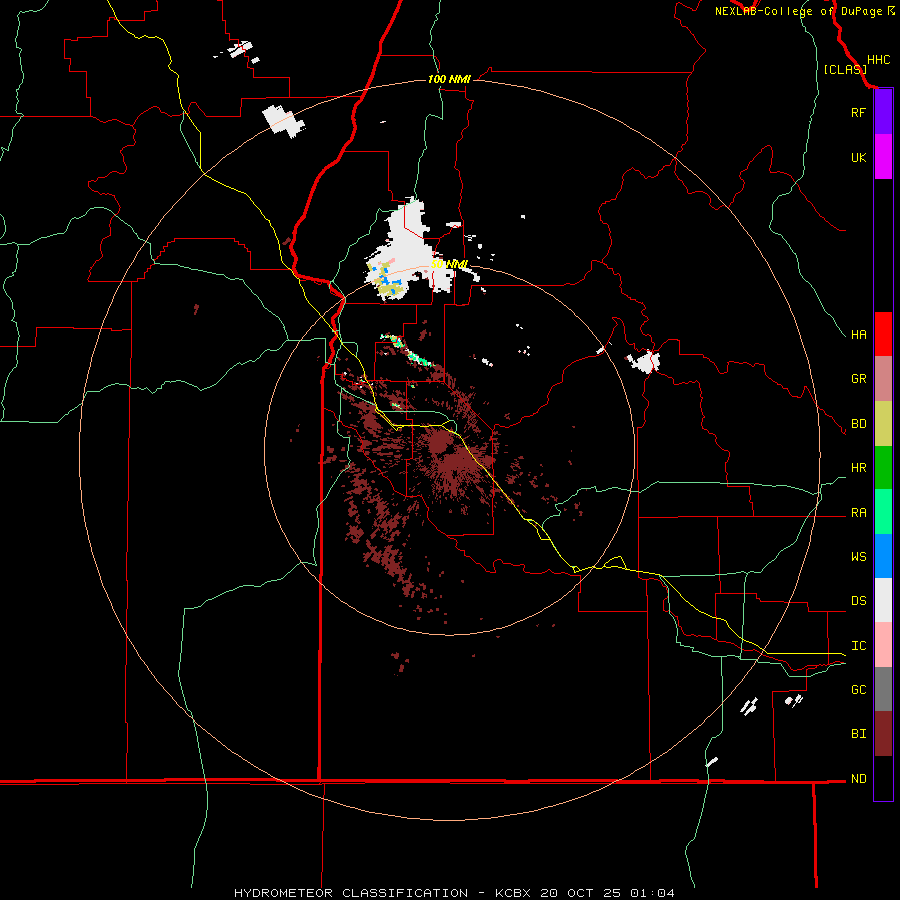This screenshot has height=900, width=900.
Task: Select the GR graupel legend swatch
Action: 883,379
